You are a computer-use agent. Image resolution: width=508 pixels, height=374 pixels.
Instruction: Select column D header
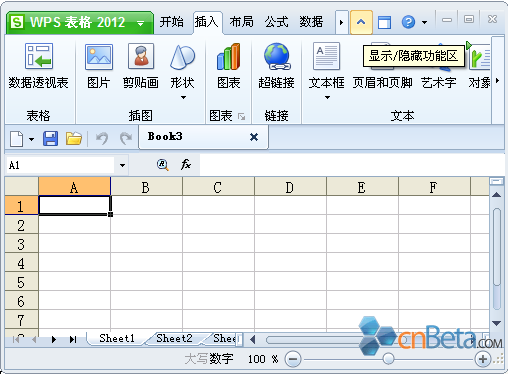(x=290, y=187)
